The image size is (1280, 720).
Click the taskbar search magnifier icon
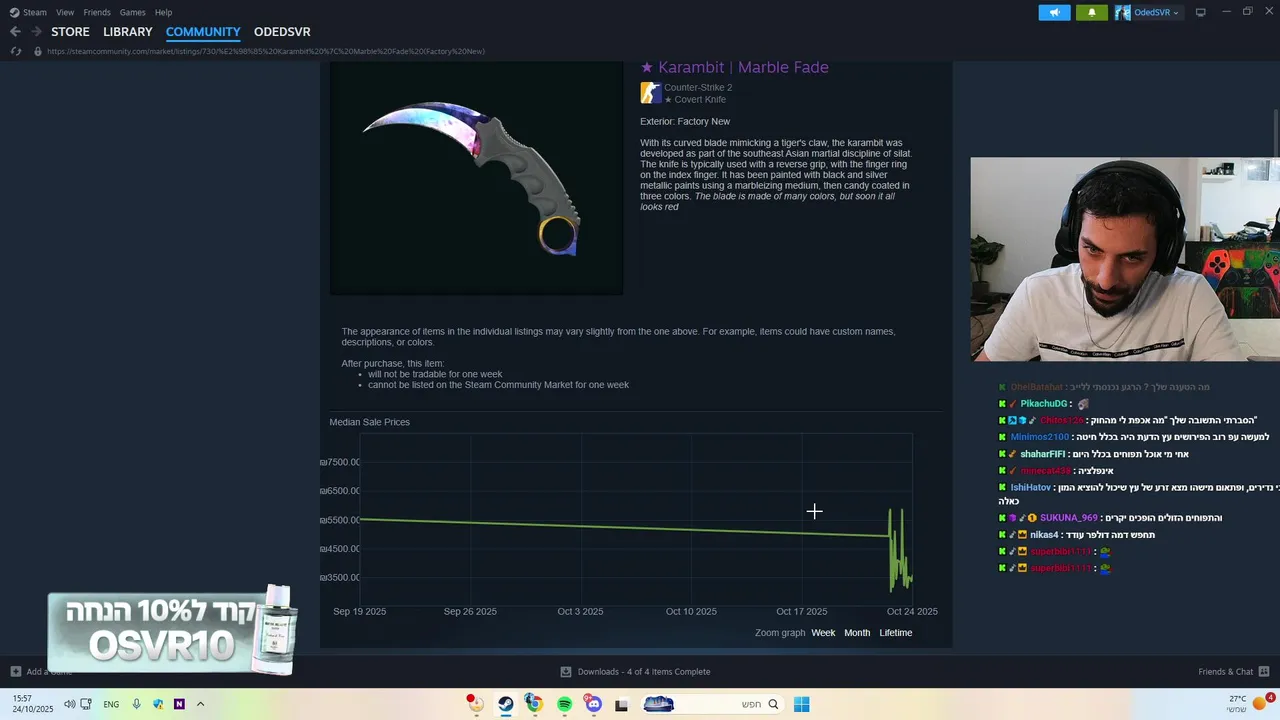point(773,704)
